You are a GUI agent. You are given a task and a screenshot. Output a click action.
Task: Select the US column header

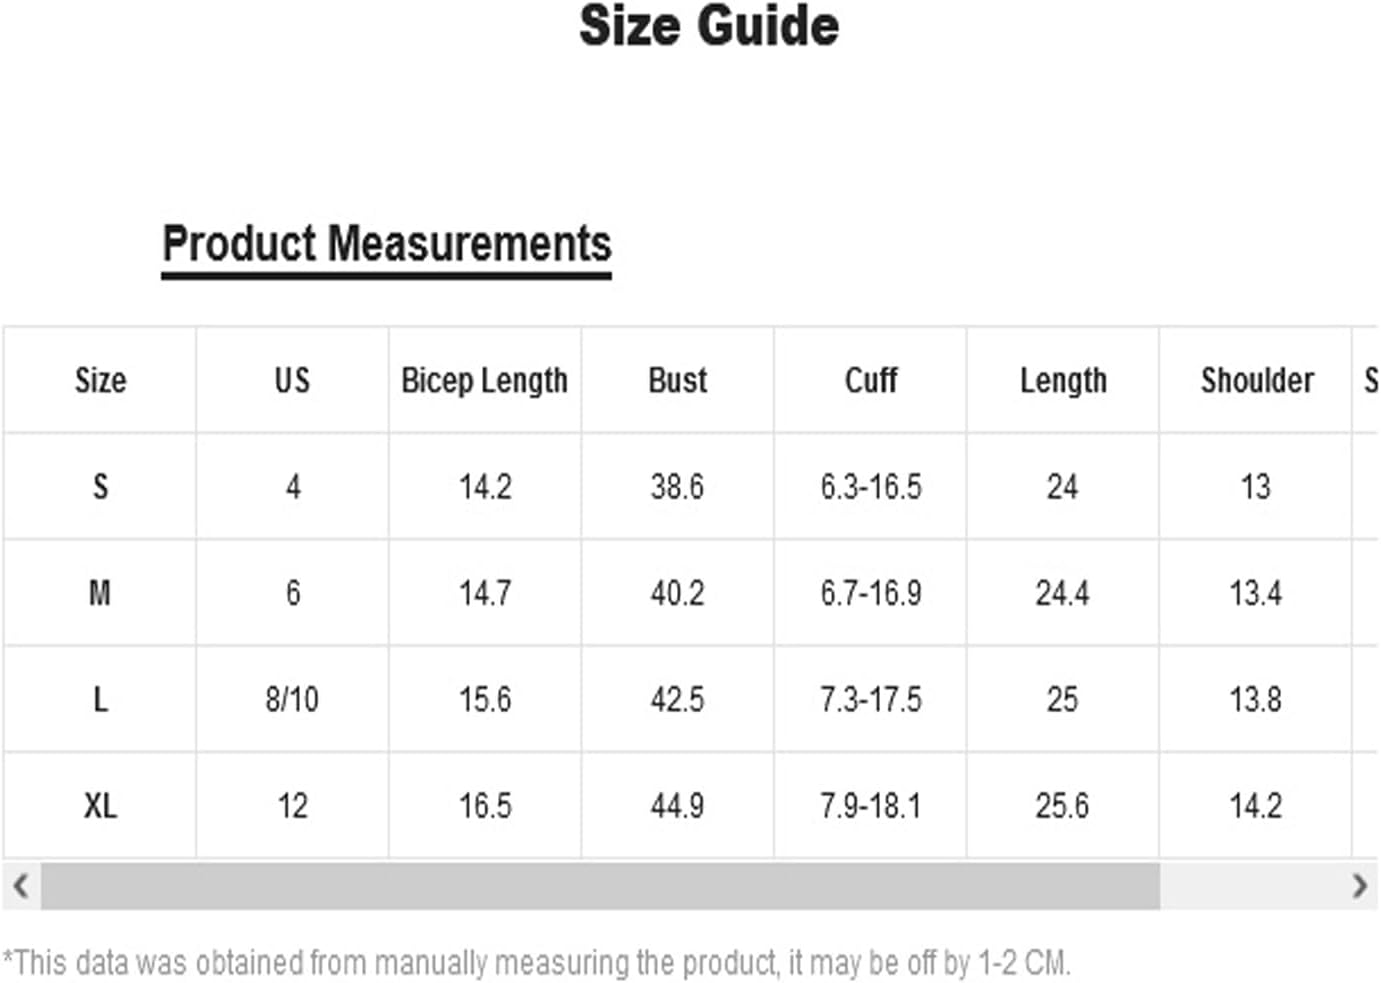click(292, 380)
